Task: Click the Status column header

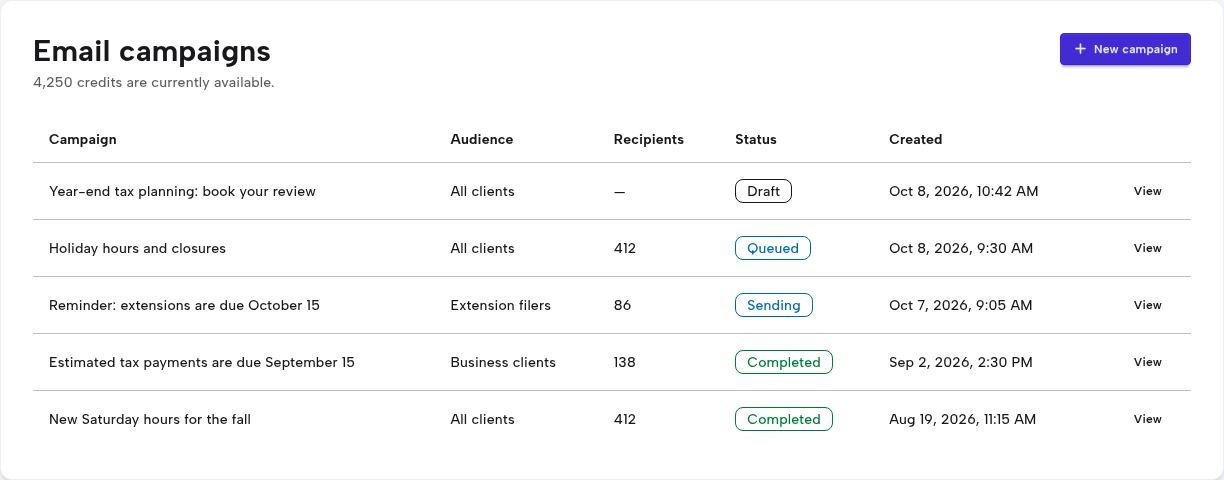Action: point(756,139)
